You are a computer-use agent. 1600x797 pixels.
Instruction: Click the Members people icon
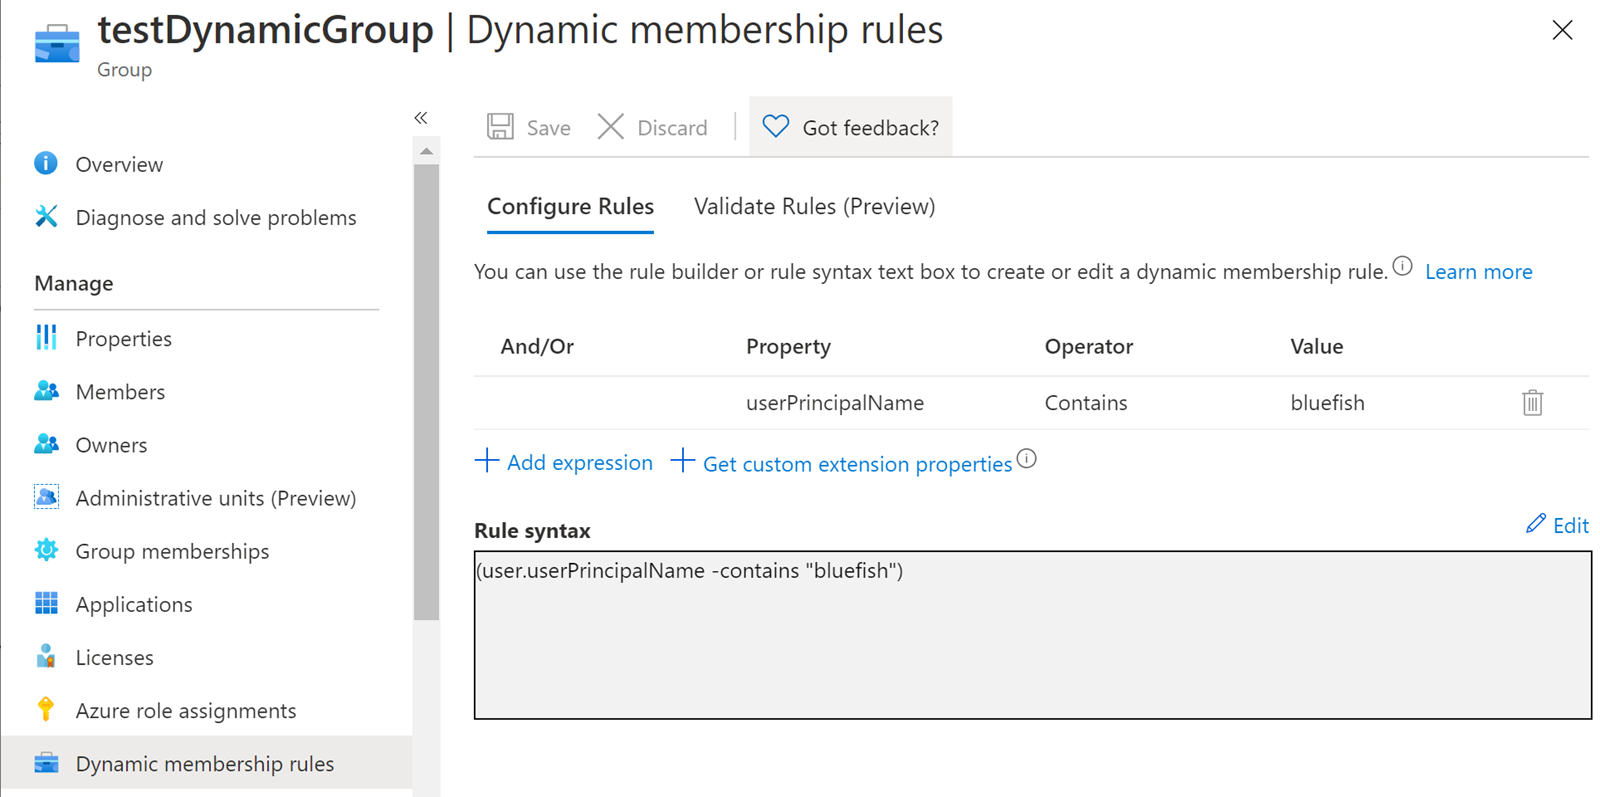click(46, 391)
